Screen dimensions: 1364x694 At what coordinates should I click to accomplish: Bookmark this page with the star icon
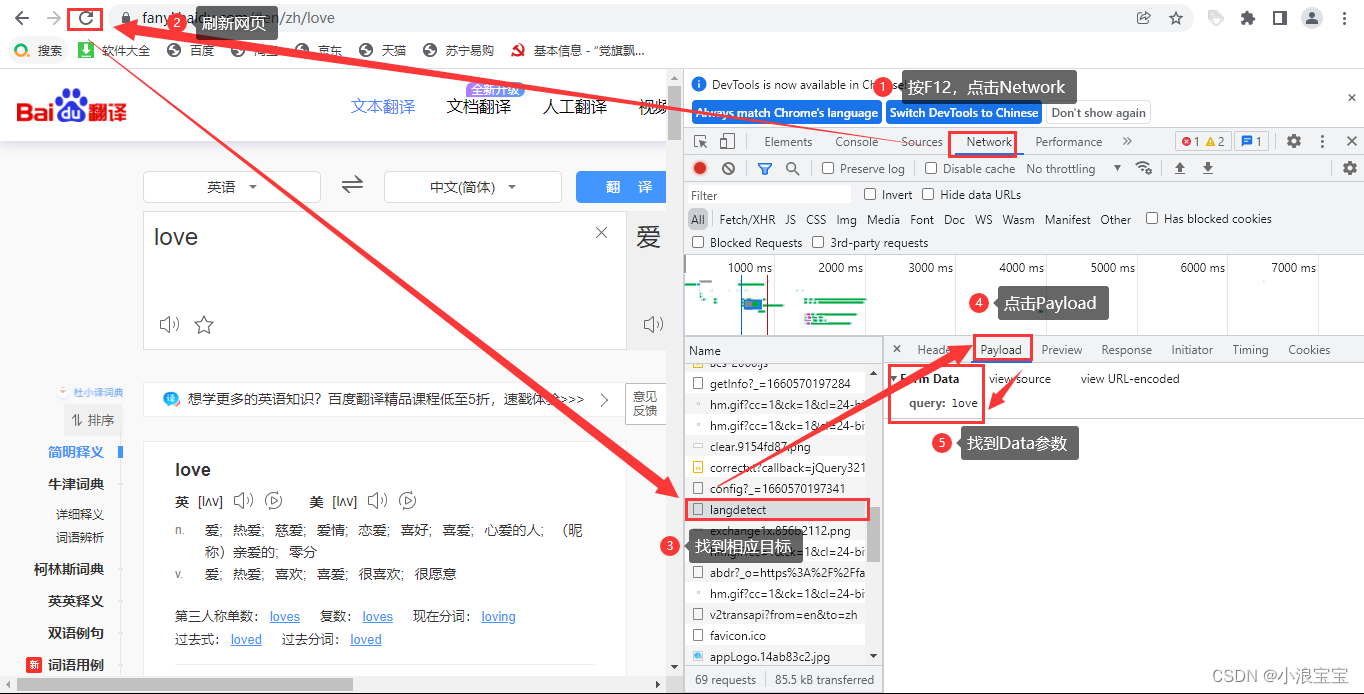(x=1176, y=18)
